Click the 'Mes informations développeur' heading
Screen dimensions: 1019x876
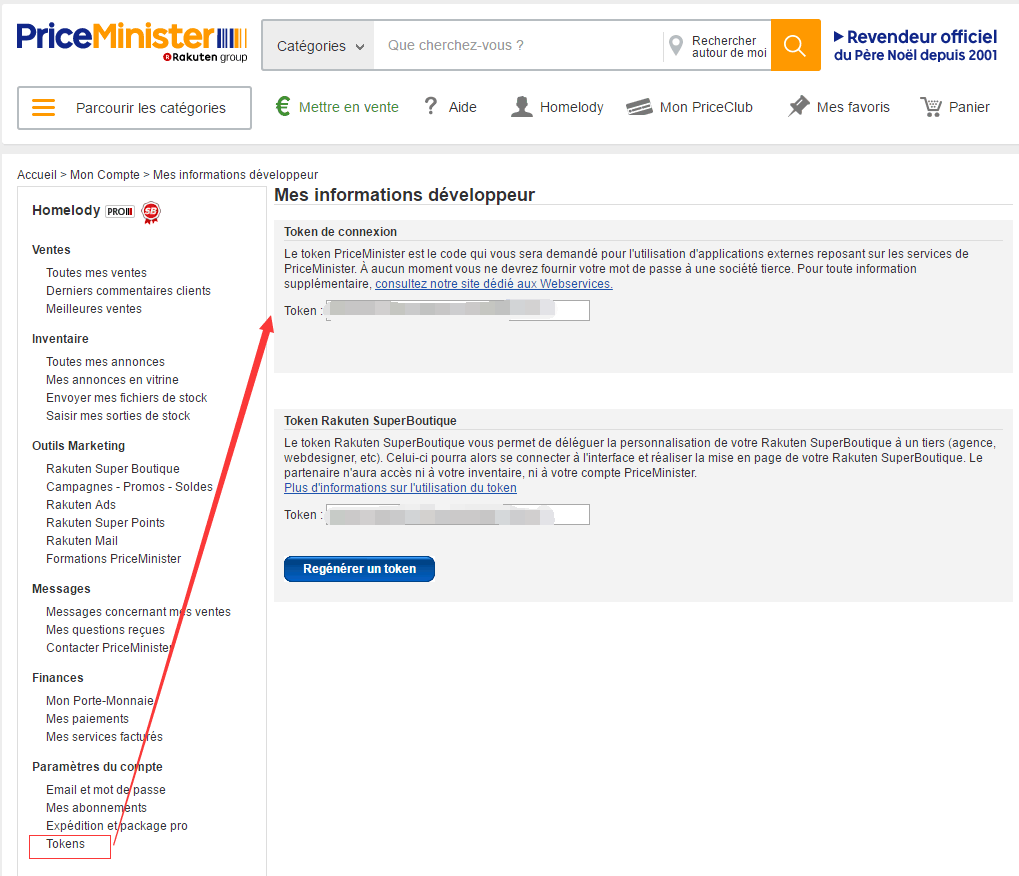point(404,195)
